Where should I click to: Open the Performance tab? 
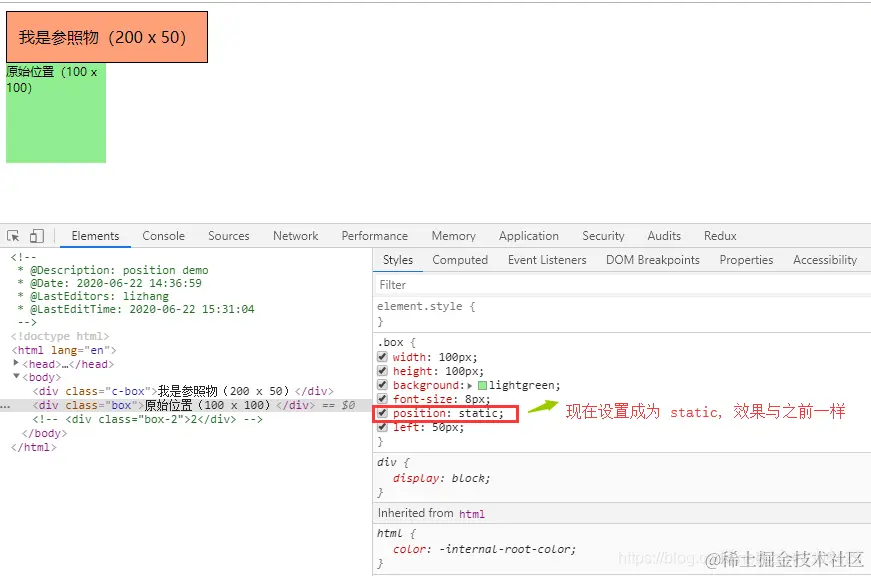coord(374,236)
